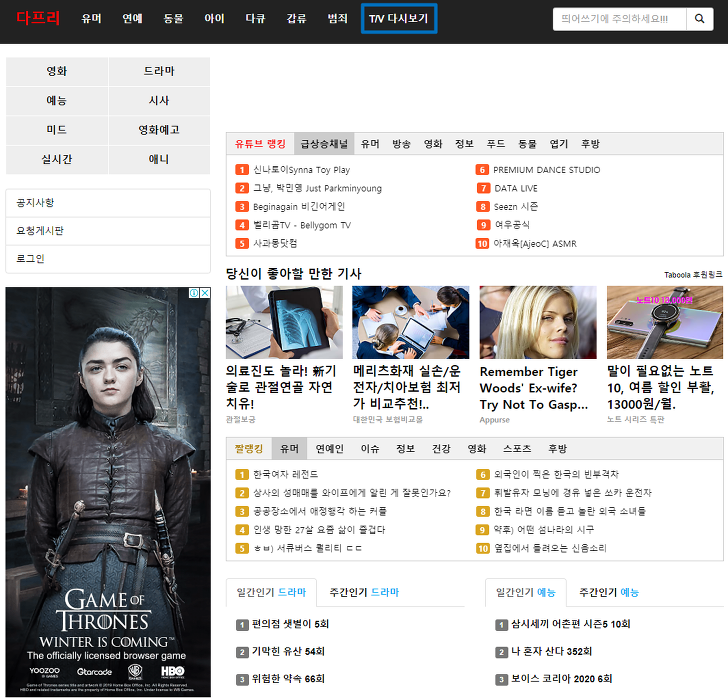Open the 미드 category button
This screenshot has width=728, height=698.
[x=57, y=130]
